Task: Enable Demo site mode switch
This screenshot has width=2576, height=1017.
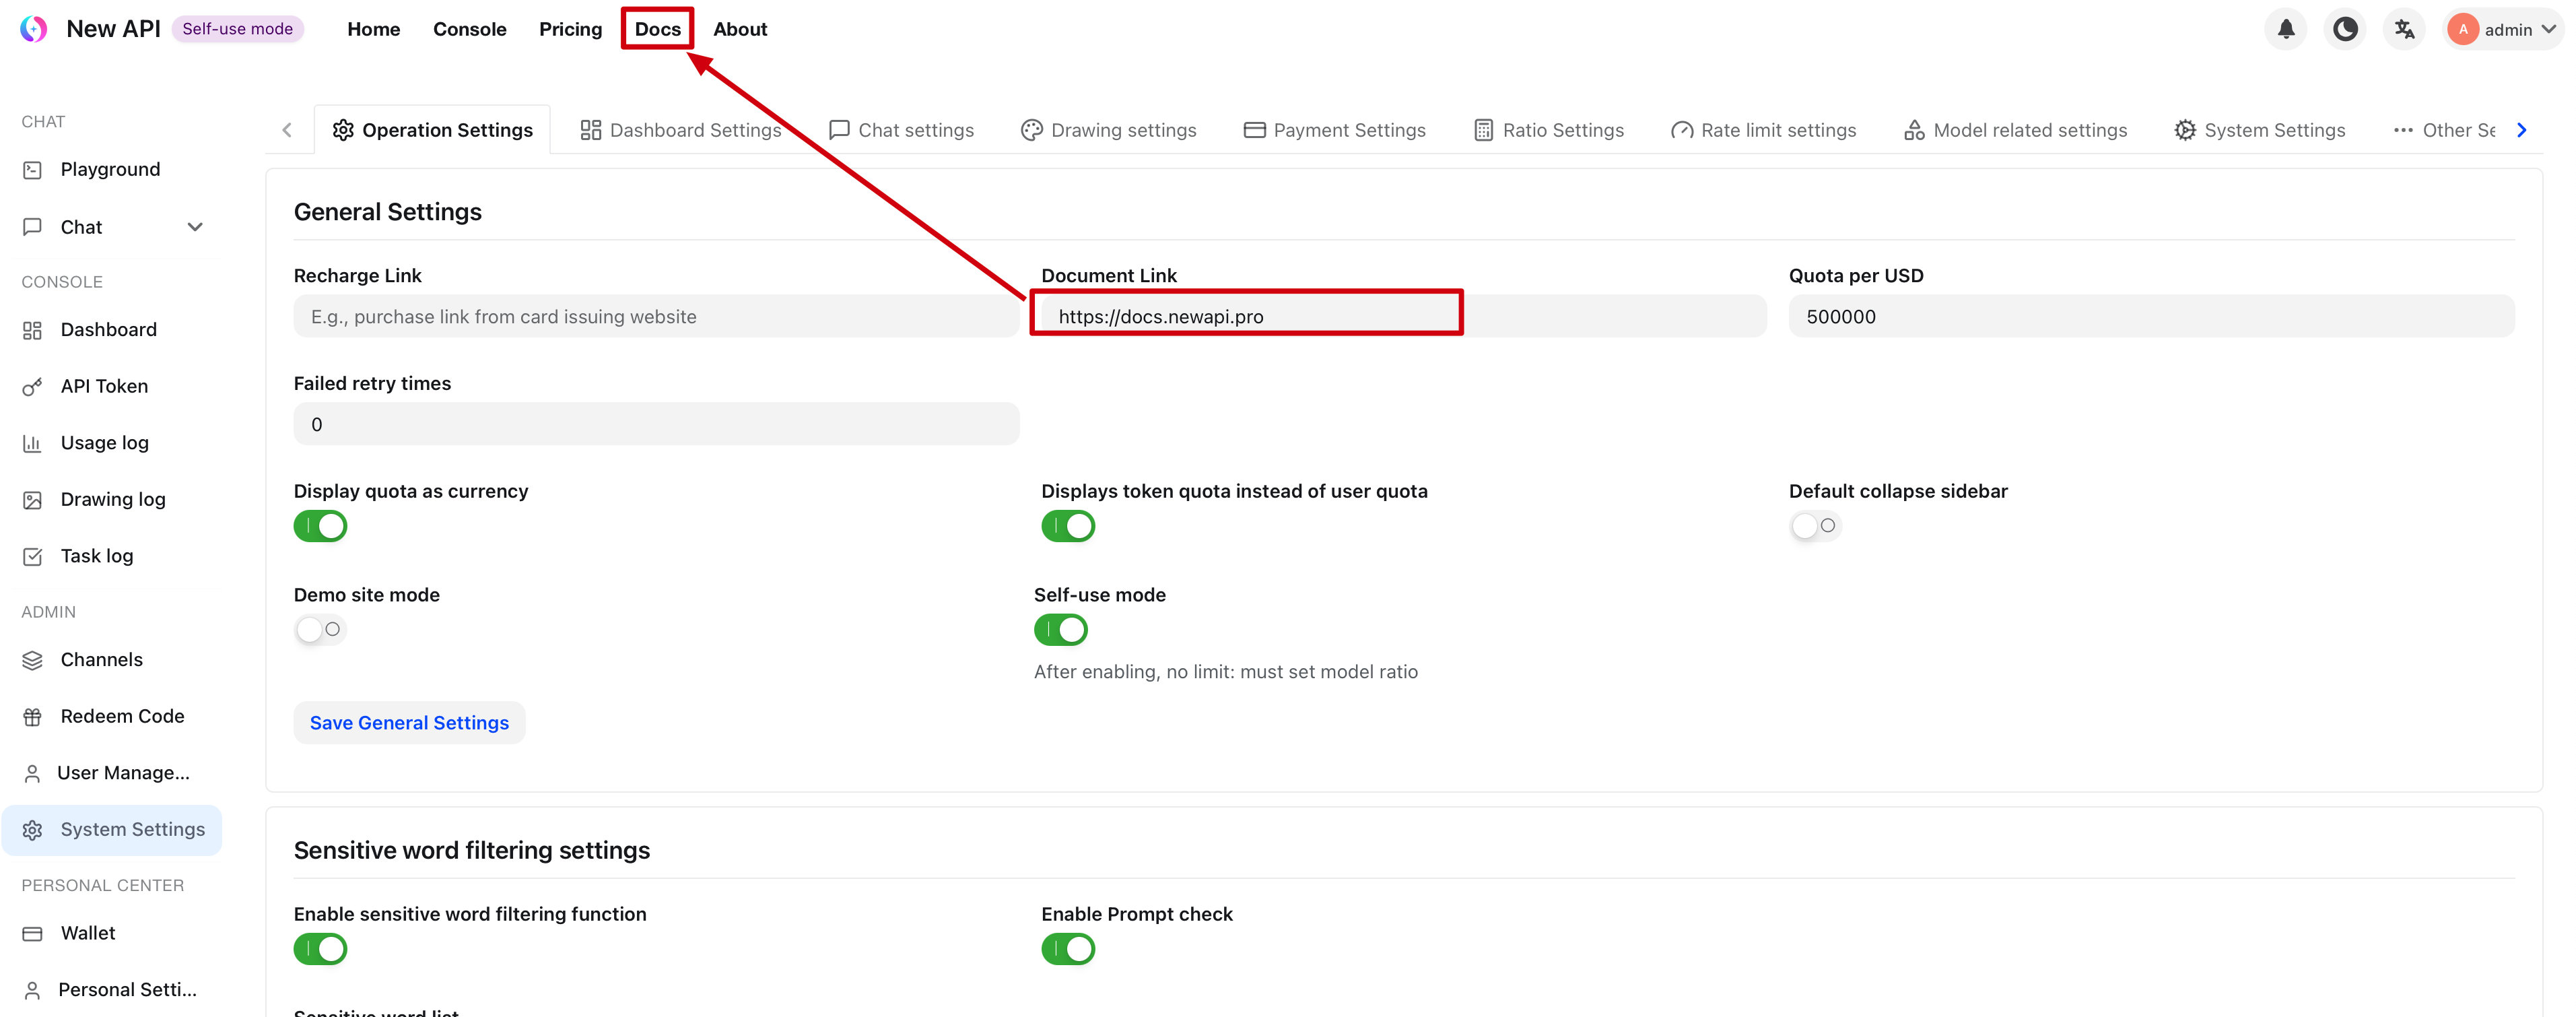Action: (x=320, y=629)
